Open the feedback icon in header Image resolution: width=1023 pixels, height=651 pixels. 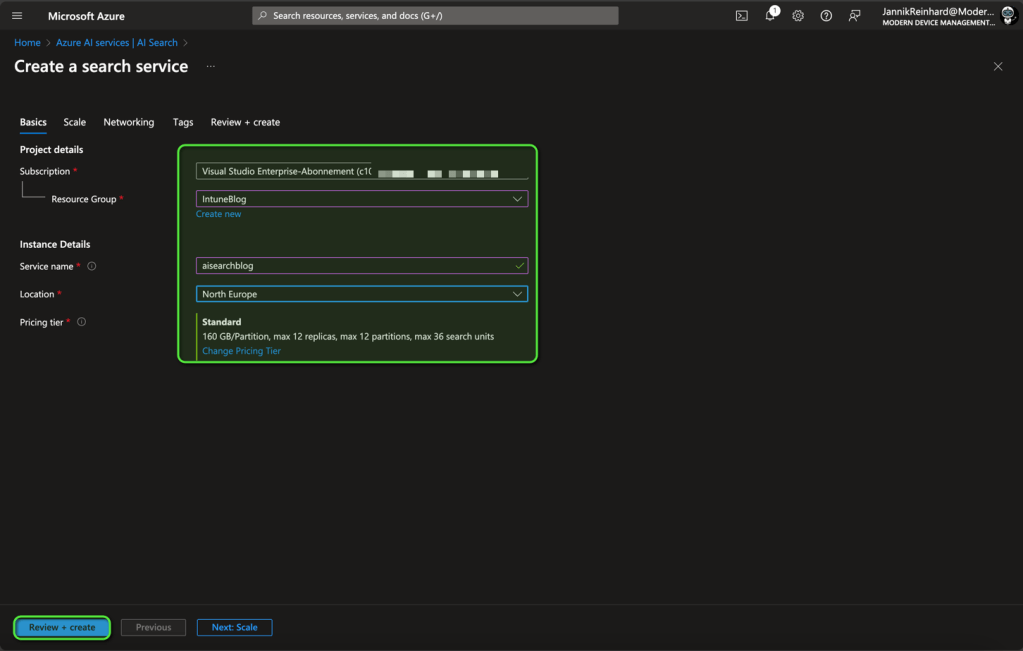click(x=854, y=16)
